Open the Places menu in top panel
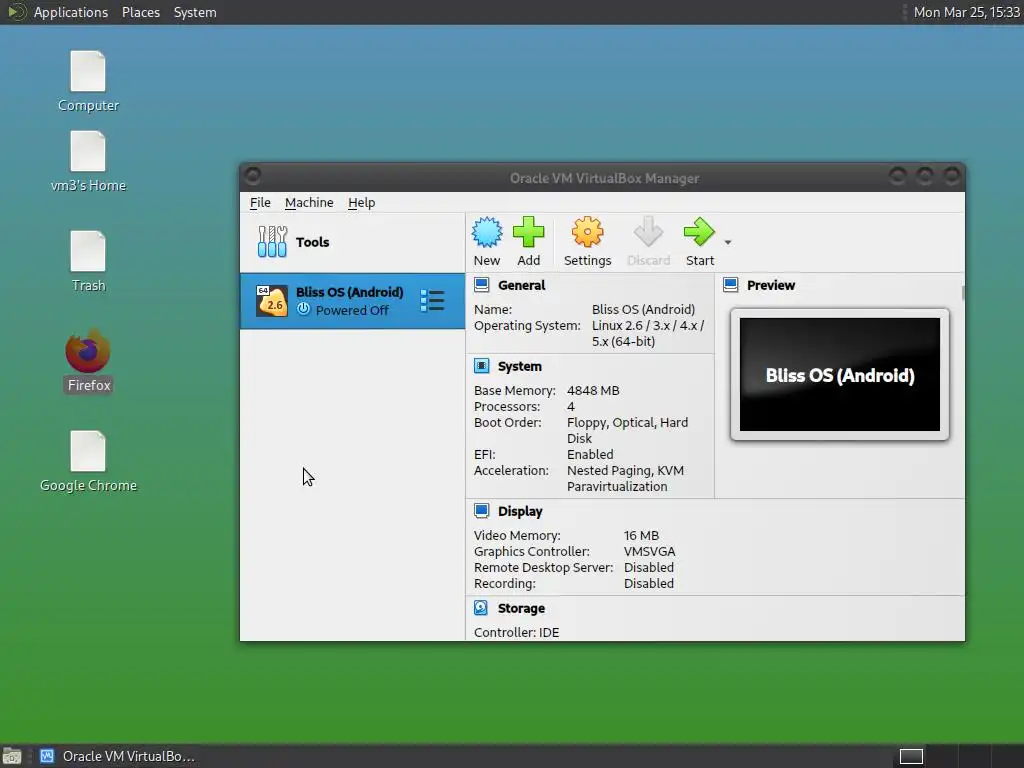 pos(140,12)
